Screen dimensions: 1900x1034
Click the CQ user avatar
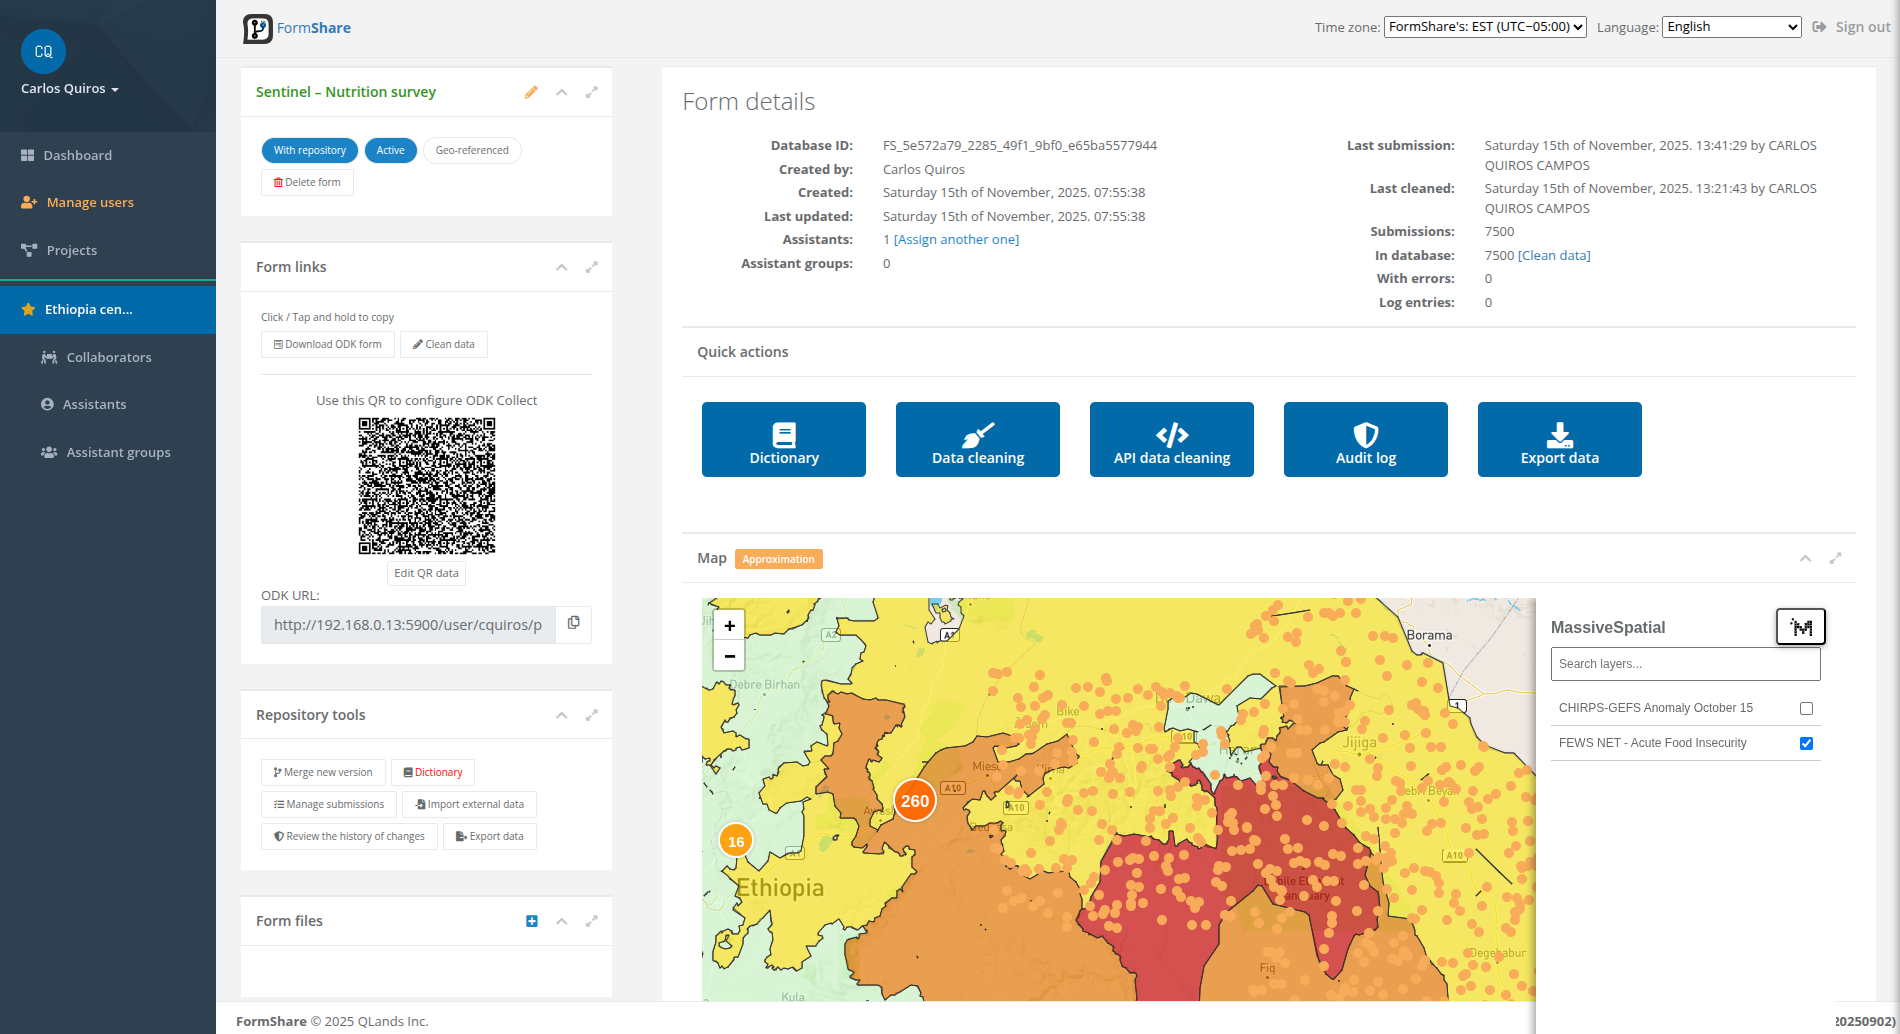click(43, 52)
